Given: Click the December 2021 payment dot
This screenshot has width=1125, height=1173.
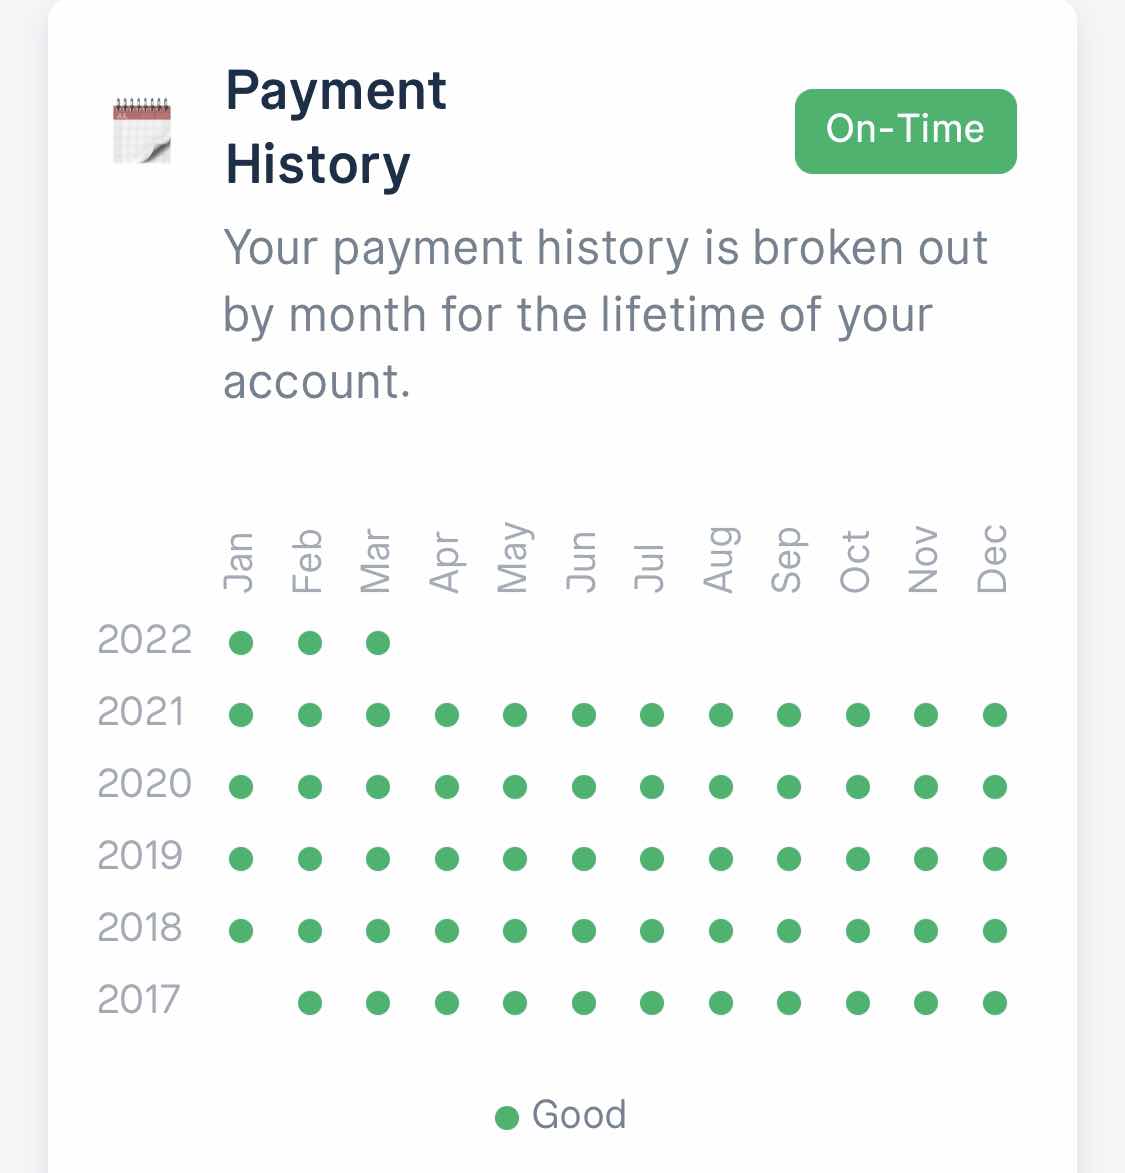Looking at the screenshot, I should coord(994,714).
